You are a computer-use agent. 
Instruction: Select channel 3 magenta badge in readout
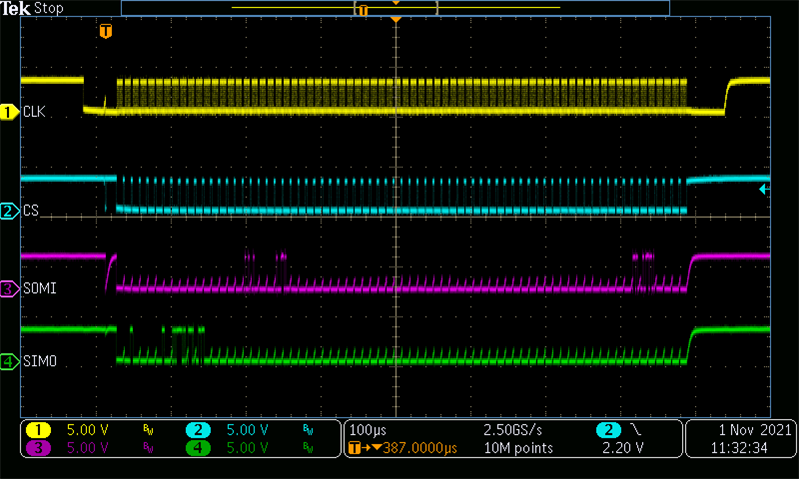point(38,448)
